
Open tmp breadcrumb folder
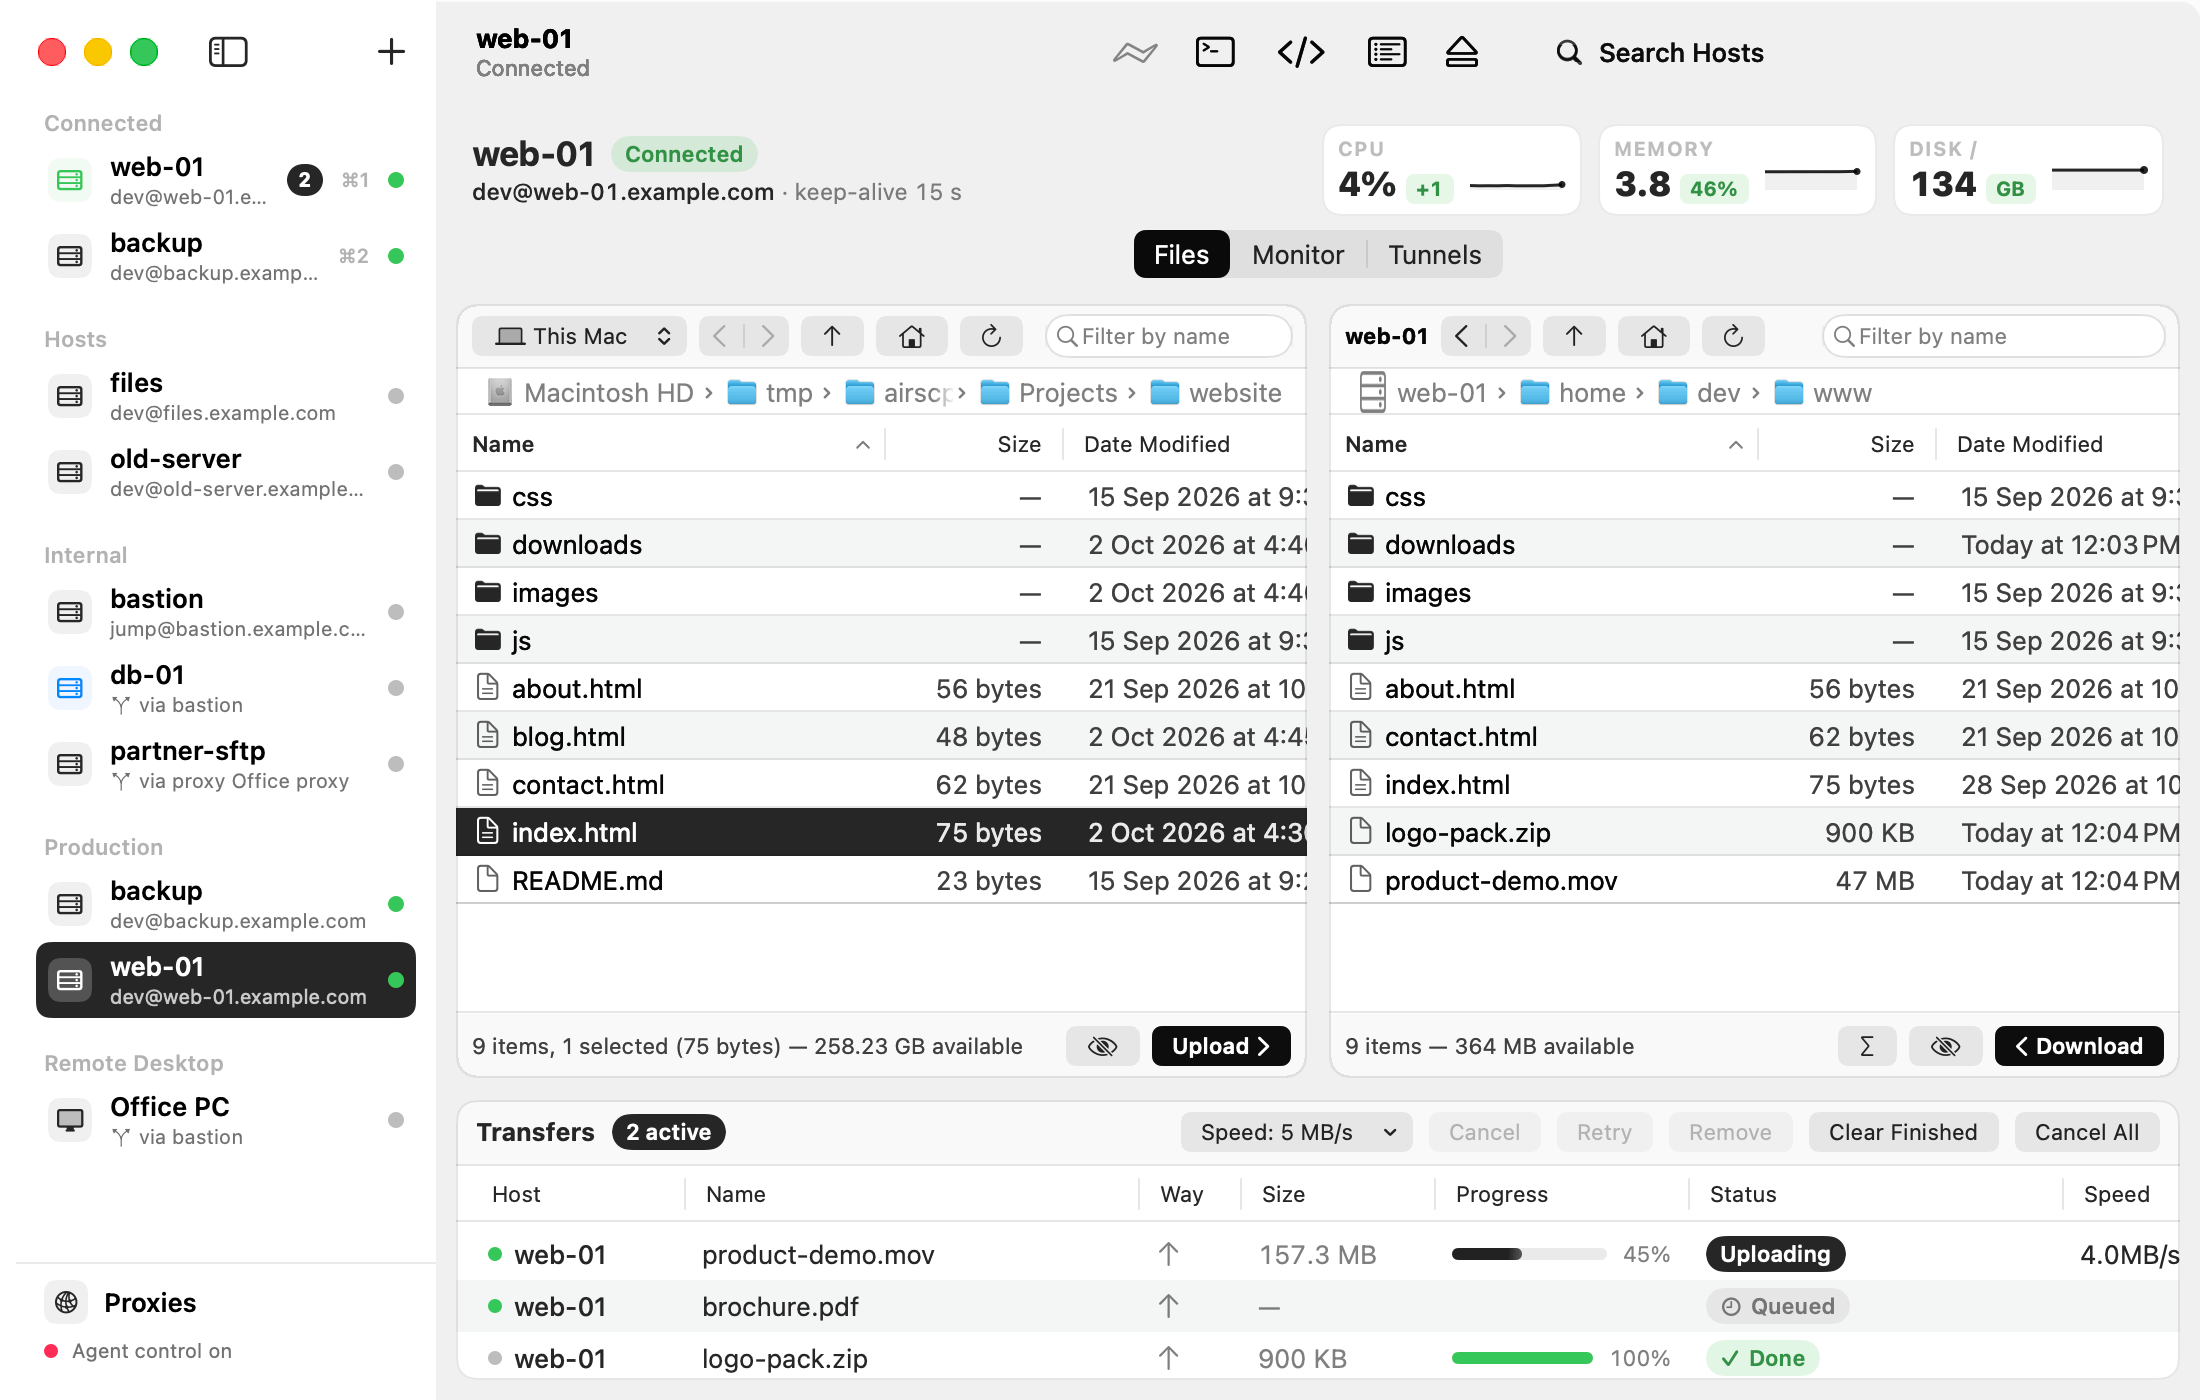[770, 393]
